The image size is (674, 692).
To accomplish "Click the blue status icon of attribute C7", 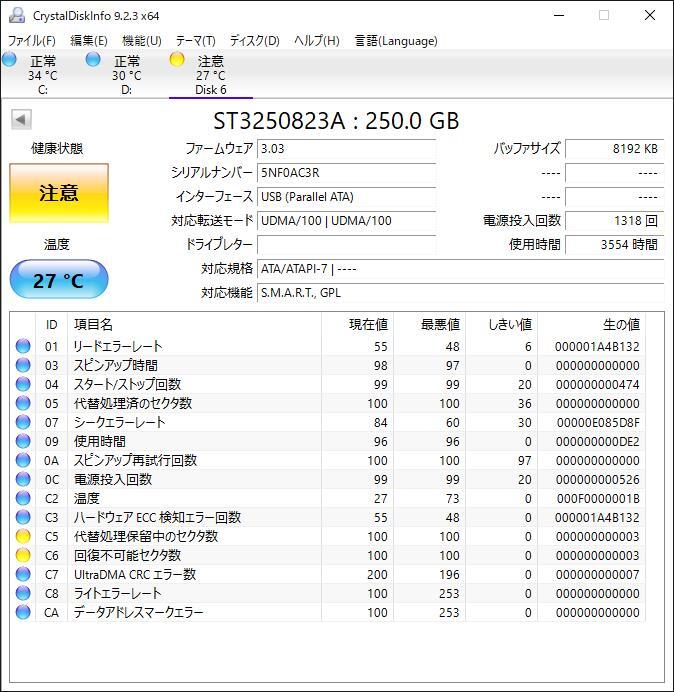I will (23, 574).
